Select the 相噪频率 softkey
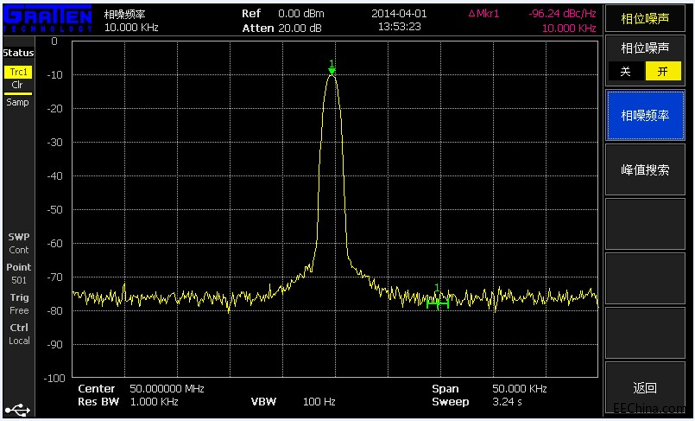 click(x=645, y=116)
